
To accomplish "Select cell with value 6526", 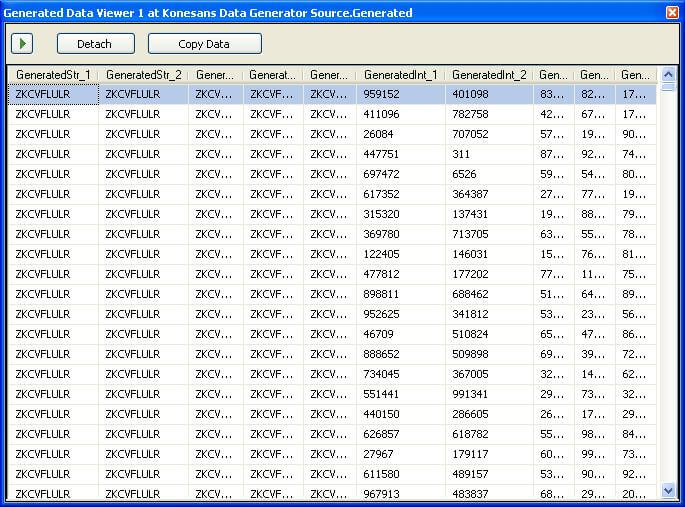I will pyautogui.click(x=489, y=174).
